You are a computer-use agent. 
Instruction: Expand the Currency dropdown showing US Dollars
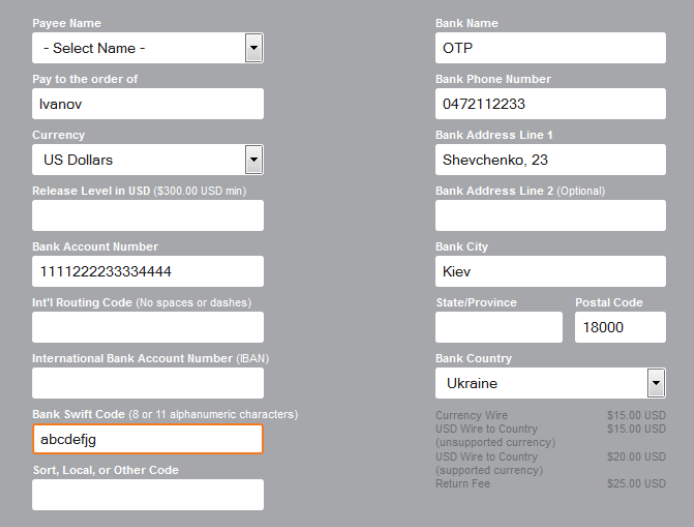148,159
